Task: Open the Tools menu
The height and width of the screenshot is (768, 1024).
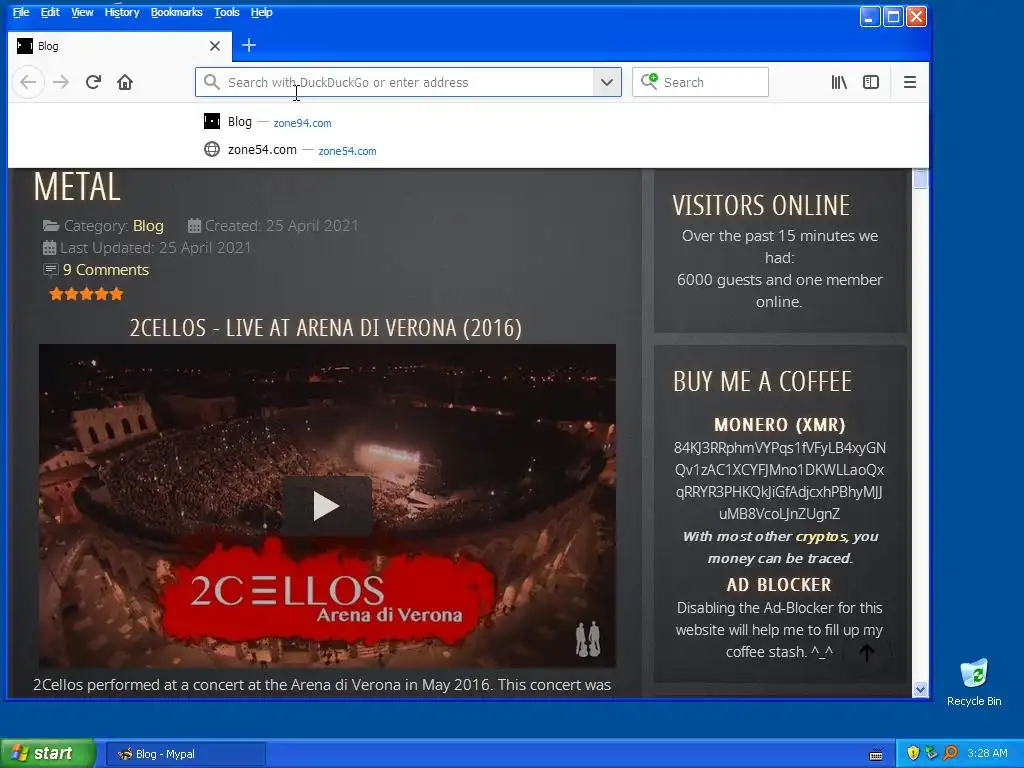Action: click(227, 12)
